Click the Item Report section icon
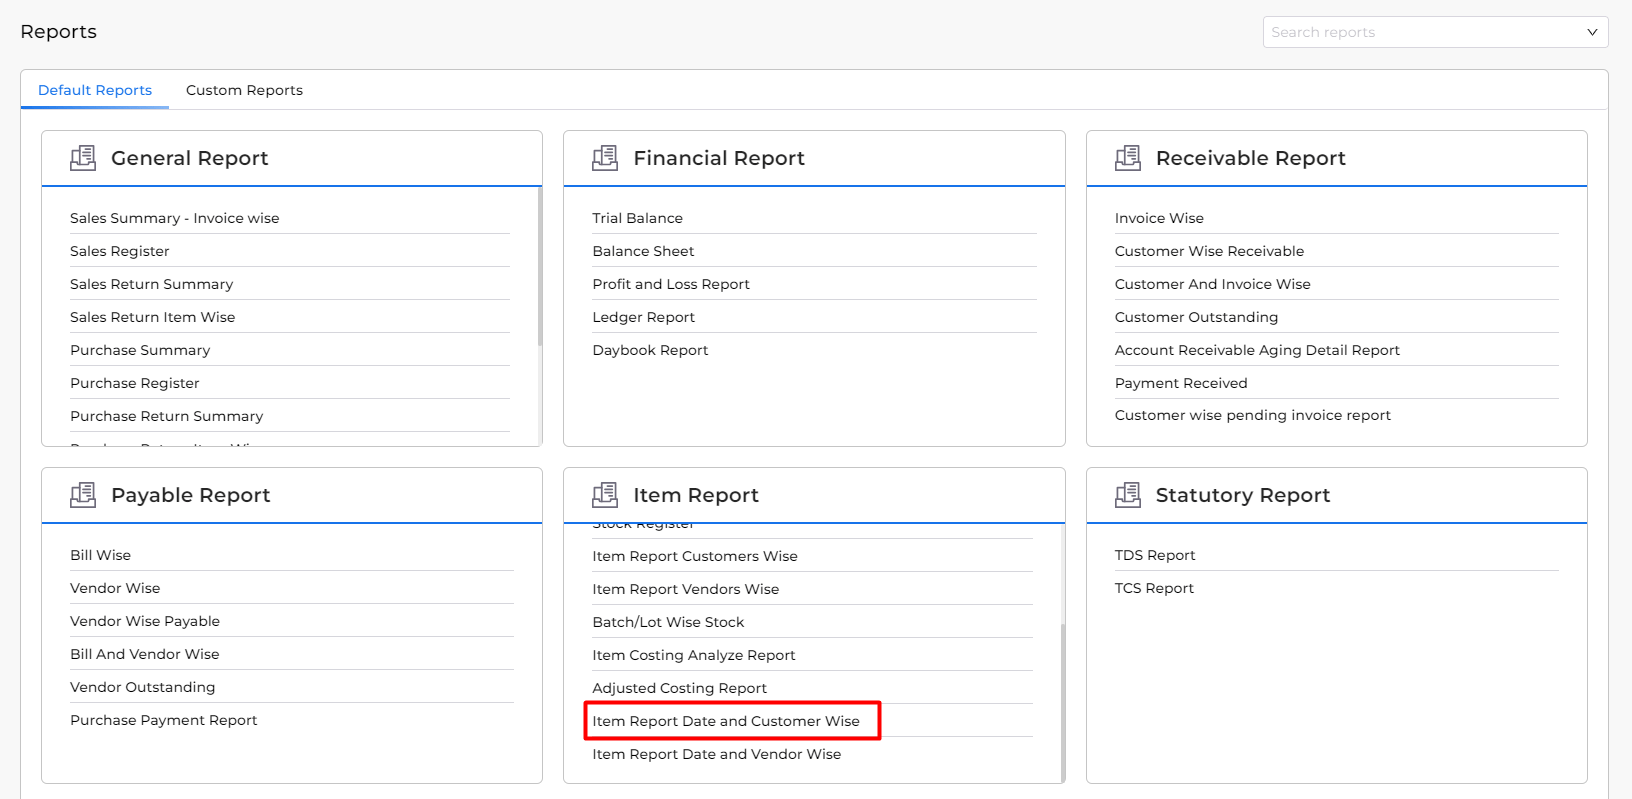The image size is (1632, 799). (605, 495)
